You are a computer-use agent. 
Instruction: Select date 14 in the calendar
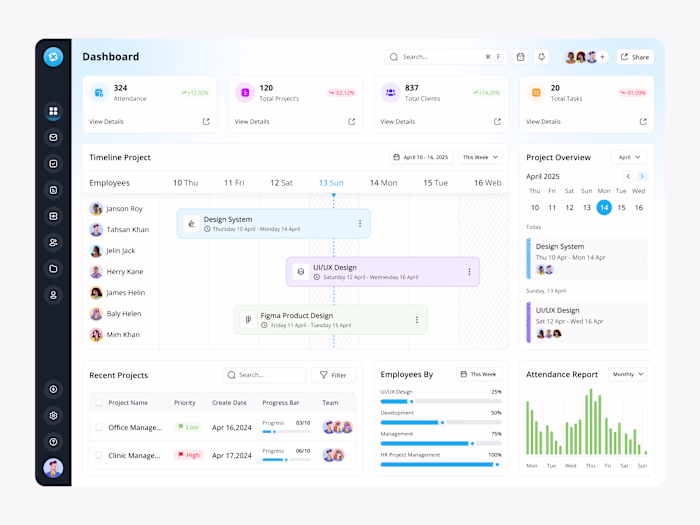pyautogui.click(x=604, y=208)
